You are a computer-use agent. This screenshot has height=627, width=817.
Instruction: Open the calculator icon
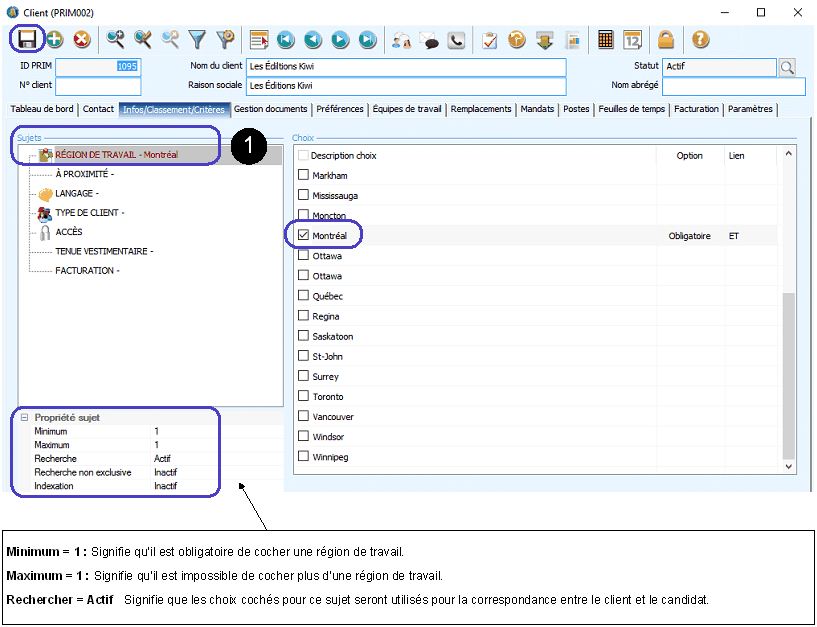point(605,40)
